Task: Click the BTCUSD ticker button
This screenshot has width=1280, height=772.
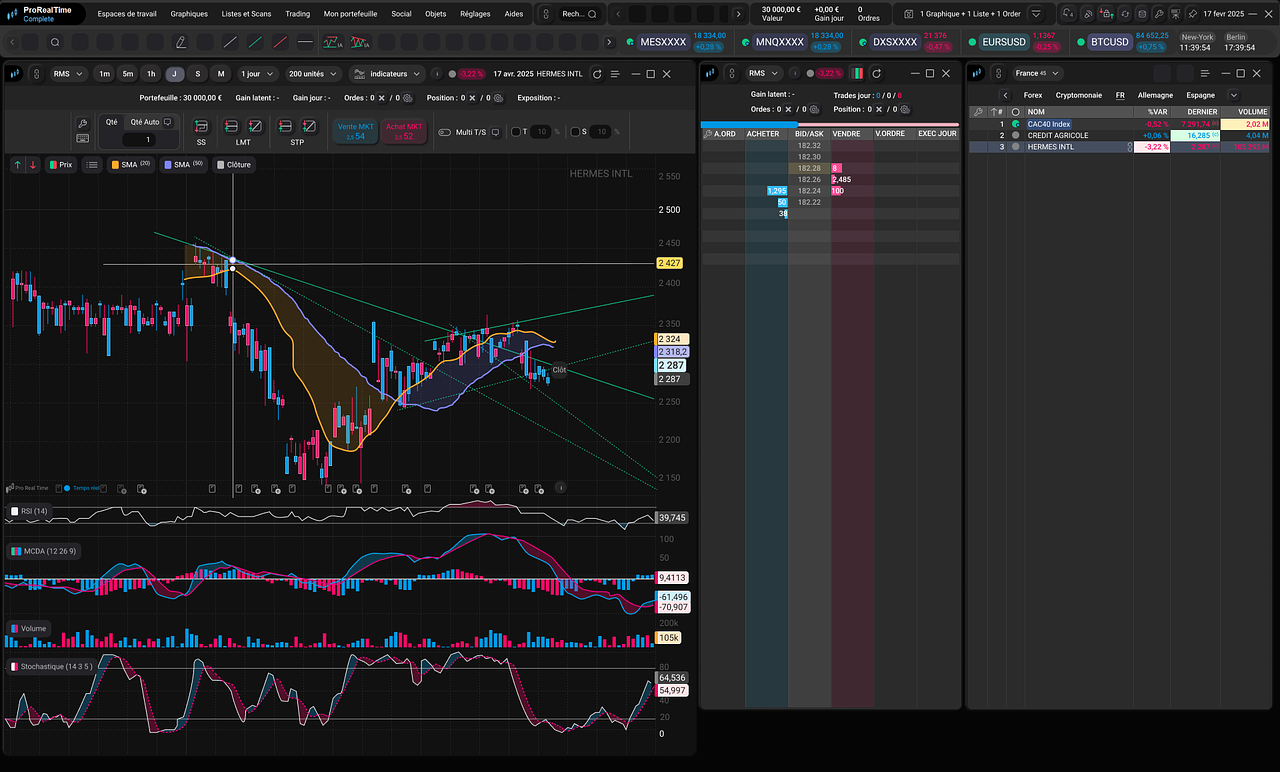Action: click(1109, 42)
